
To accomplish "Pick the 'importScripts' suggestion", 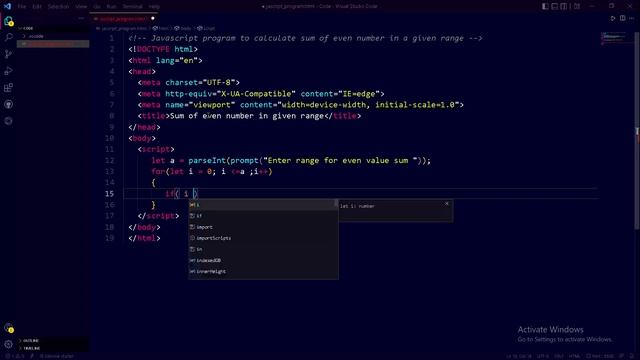I will tap(263, 238).
